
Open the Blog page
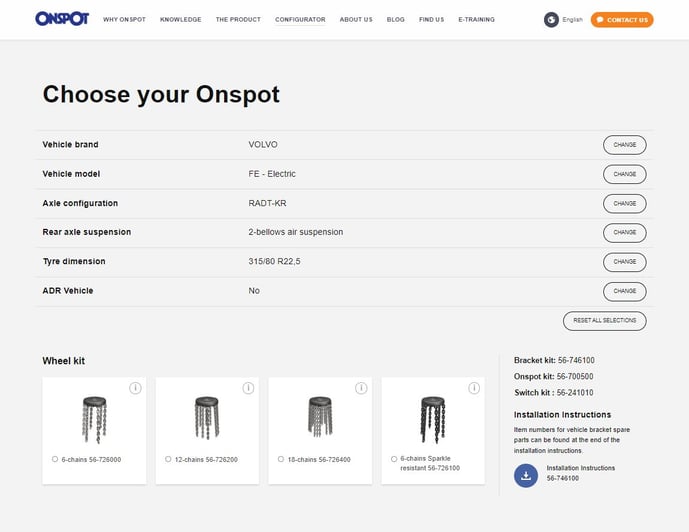tap(395, 20)
